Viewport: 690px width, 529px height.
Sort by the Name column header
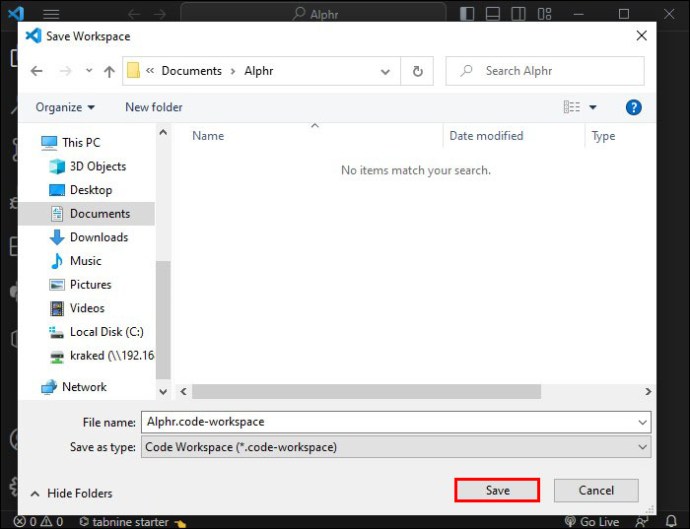[208, 136]
